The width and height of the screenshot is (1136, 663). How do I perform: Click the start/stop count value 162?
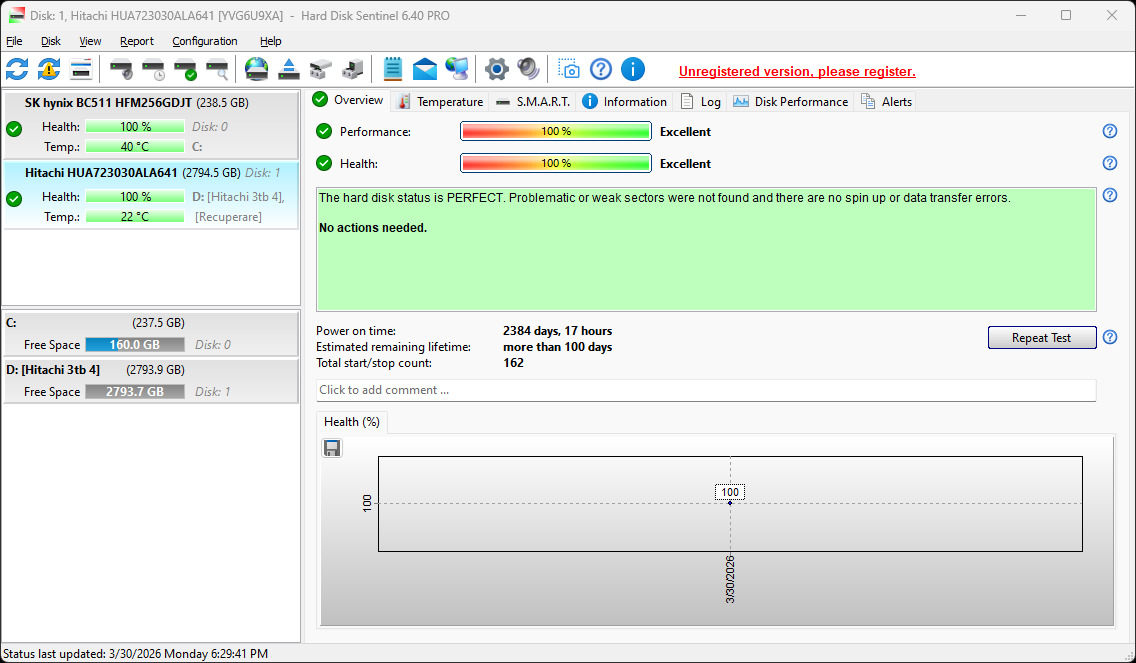[513, 363]
